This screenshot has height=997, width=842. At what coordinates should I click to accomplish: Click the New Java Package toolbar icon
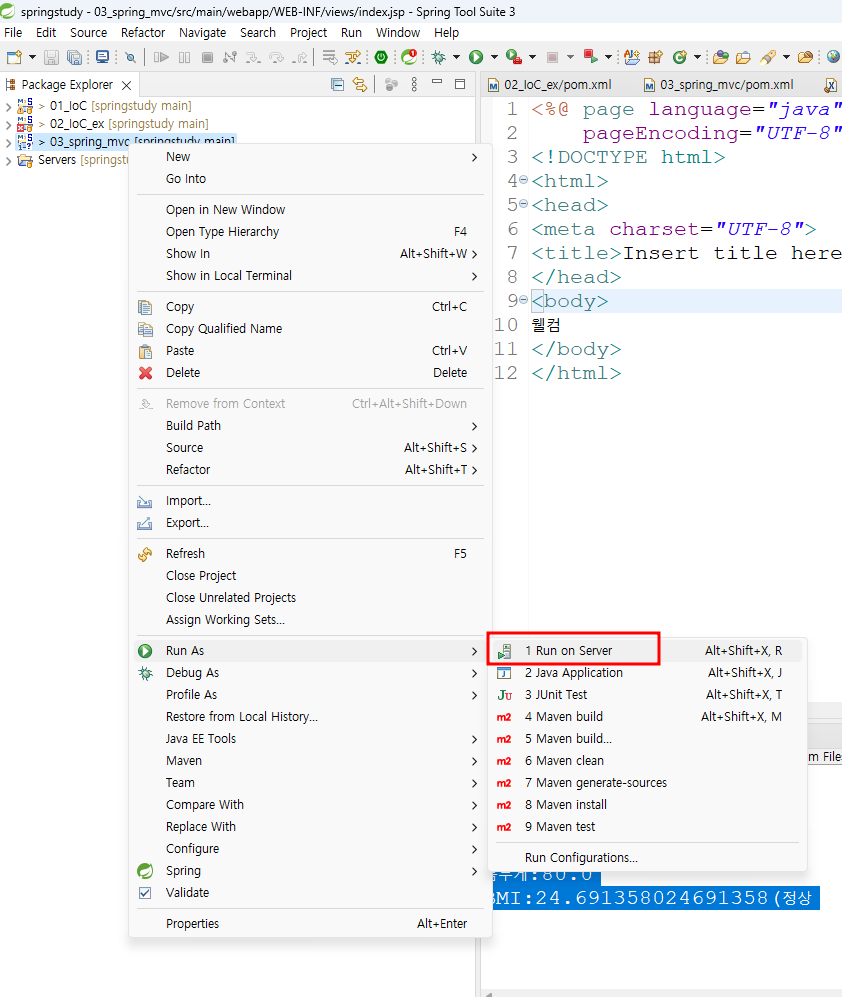coord(656,57)
